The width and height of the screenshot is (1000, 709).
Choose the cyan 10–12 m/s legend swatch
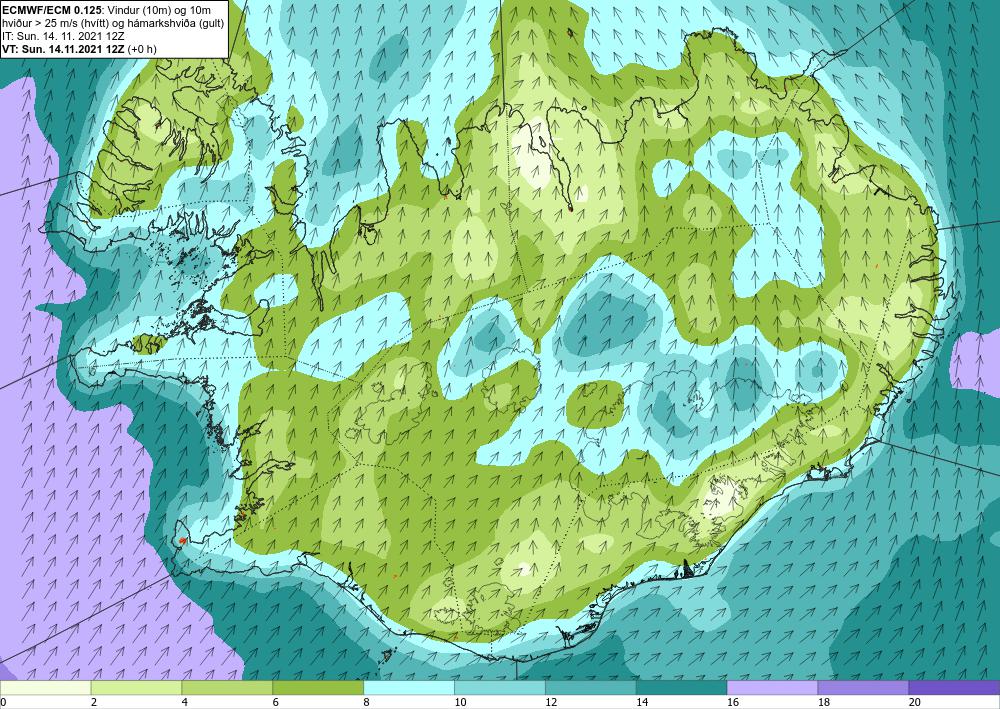pyautogui.click(x=500, y=687)
